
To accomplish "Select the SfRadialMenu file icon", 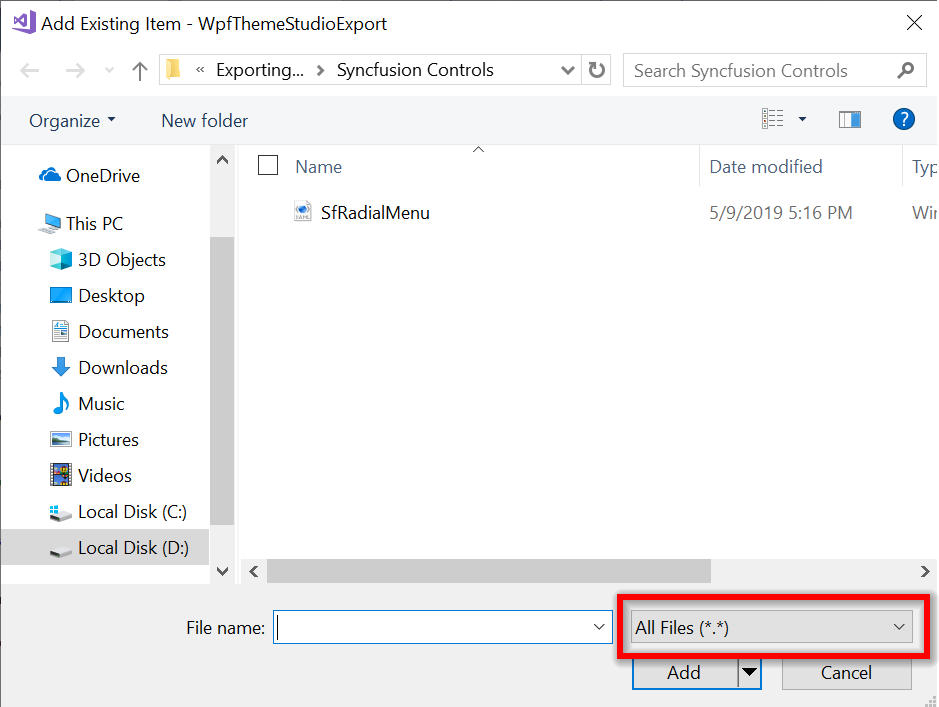I will click(x=302, y=212).
